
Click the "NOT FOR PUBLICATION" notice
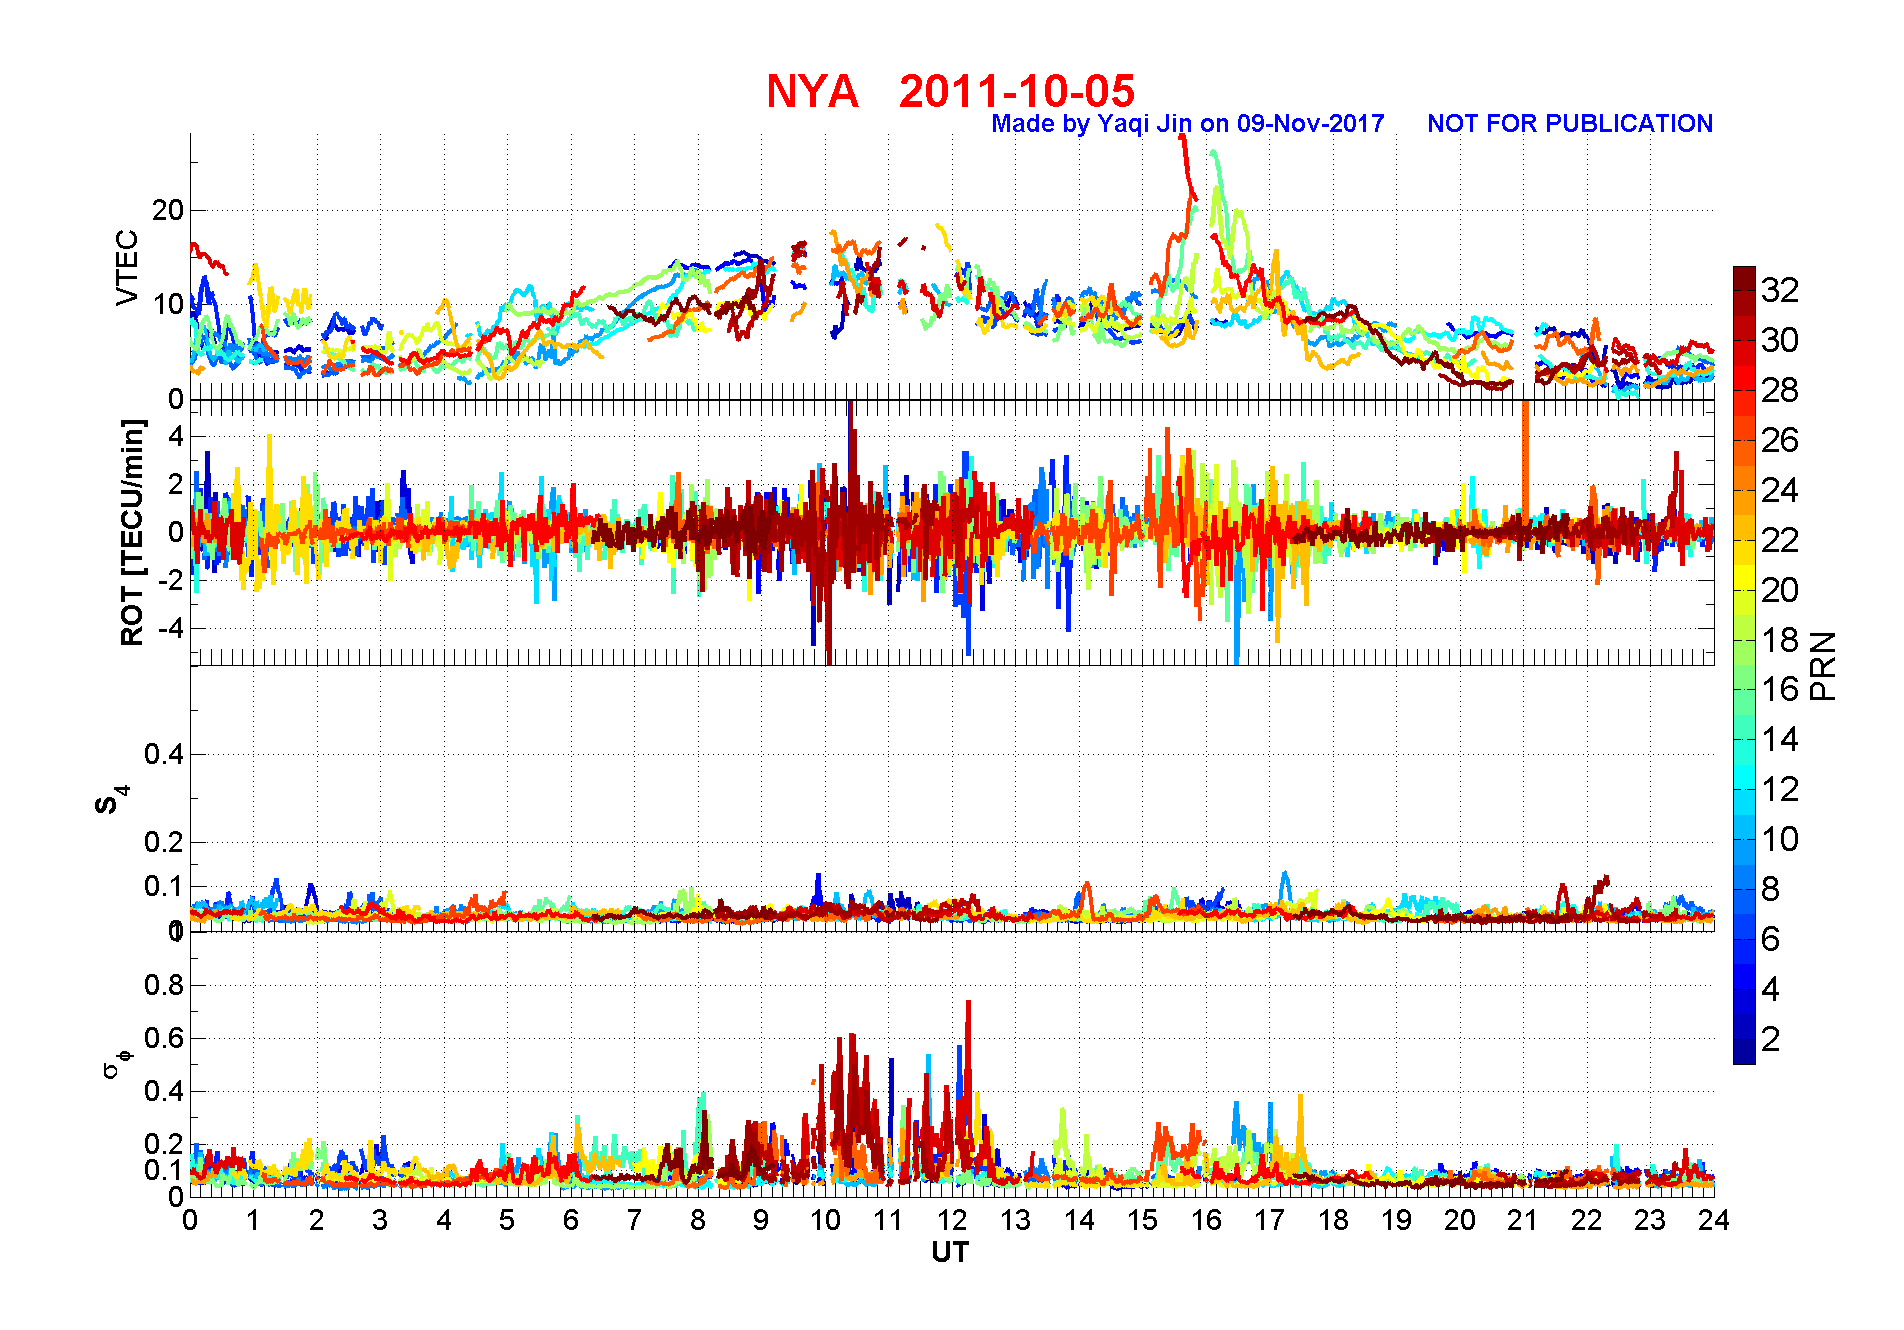1569,124
